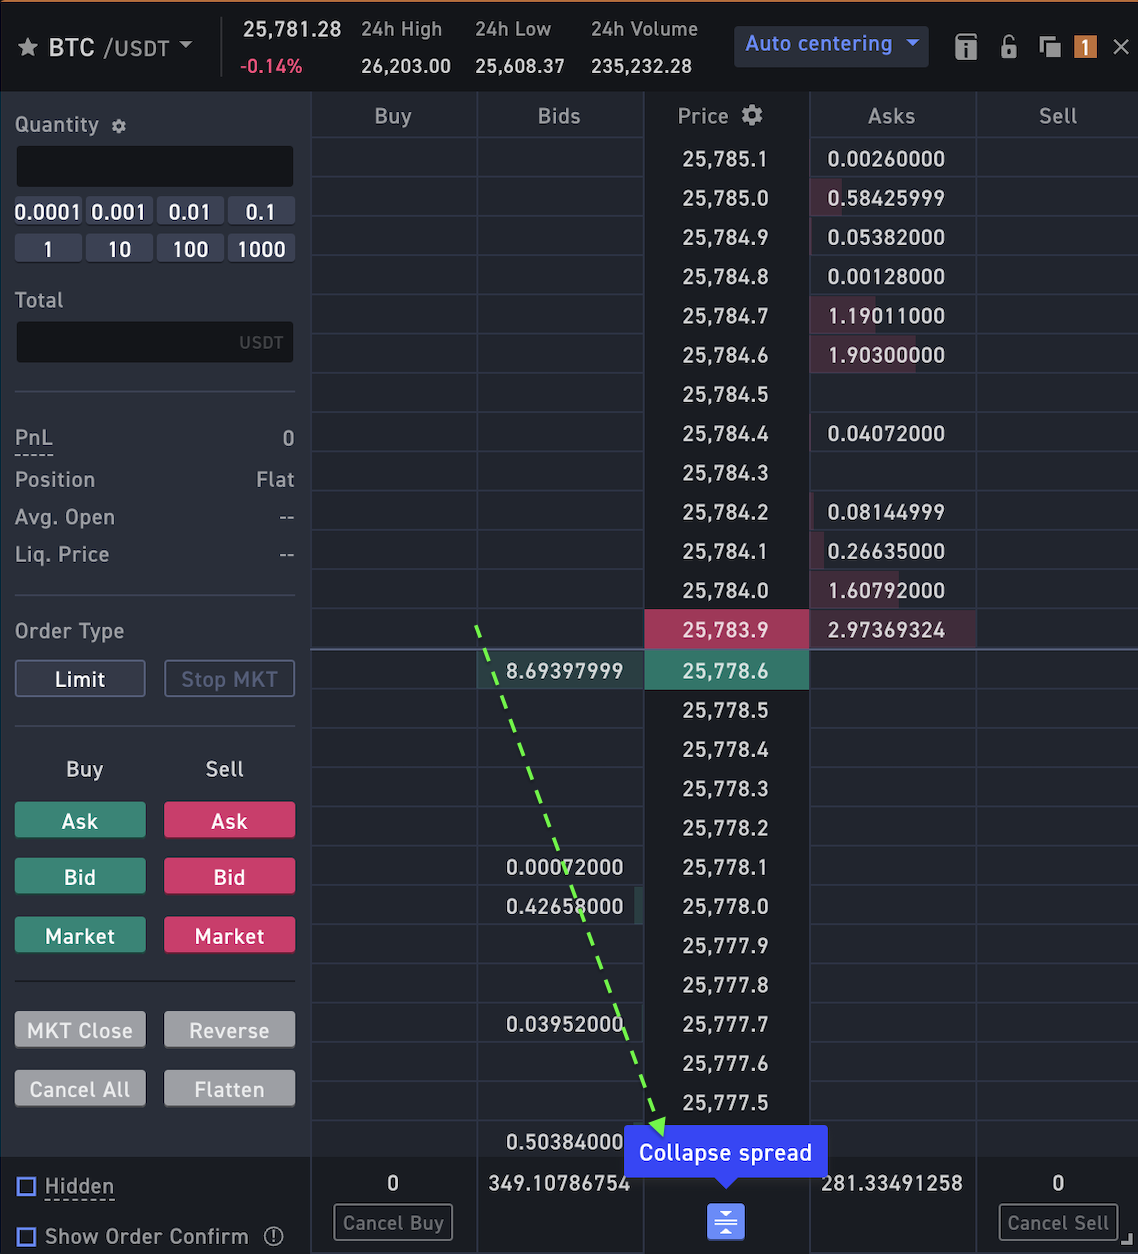1138x1254 pixels.
Task: Open the Auto centering dropdown
Action: tap(831, 45)
